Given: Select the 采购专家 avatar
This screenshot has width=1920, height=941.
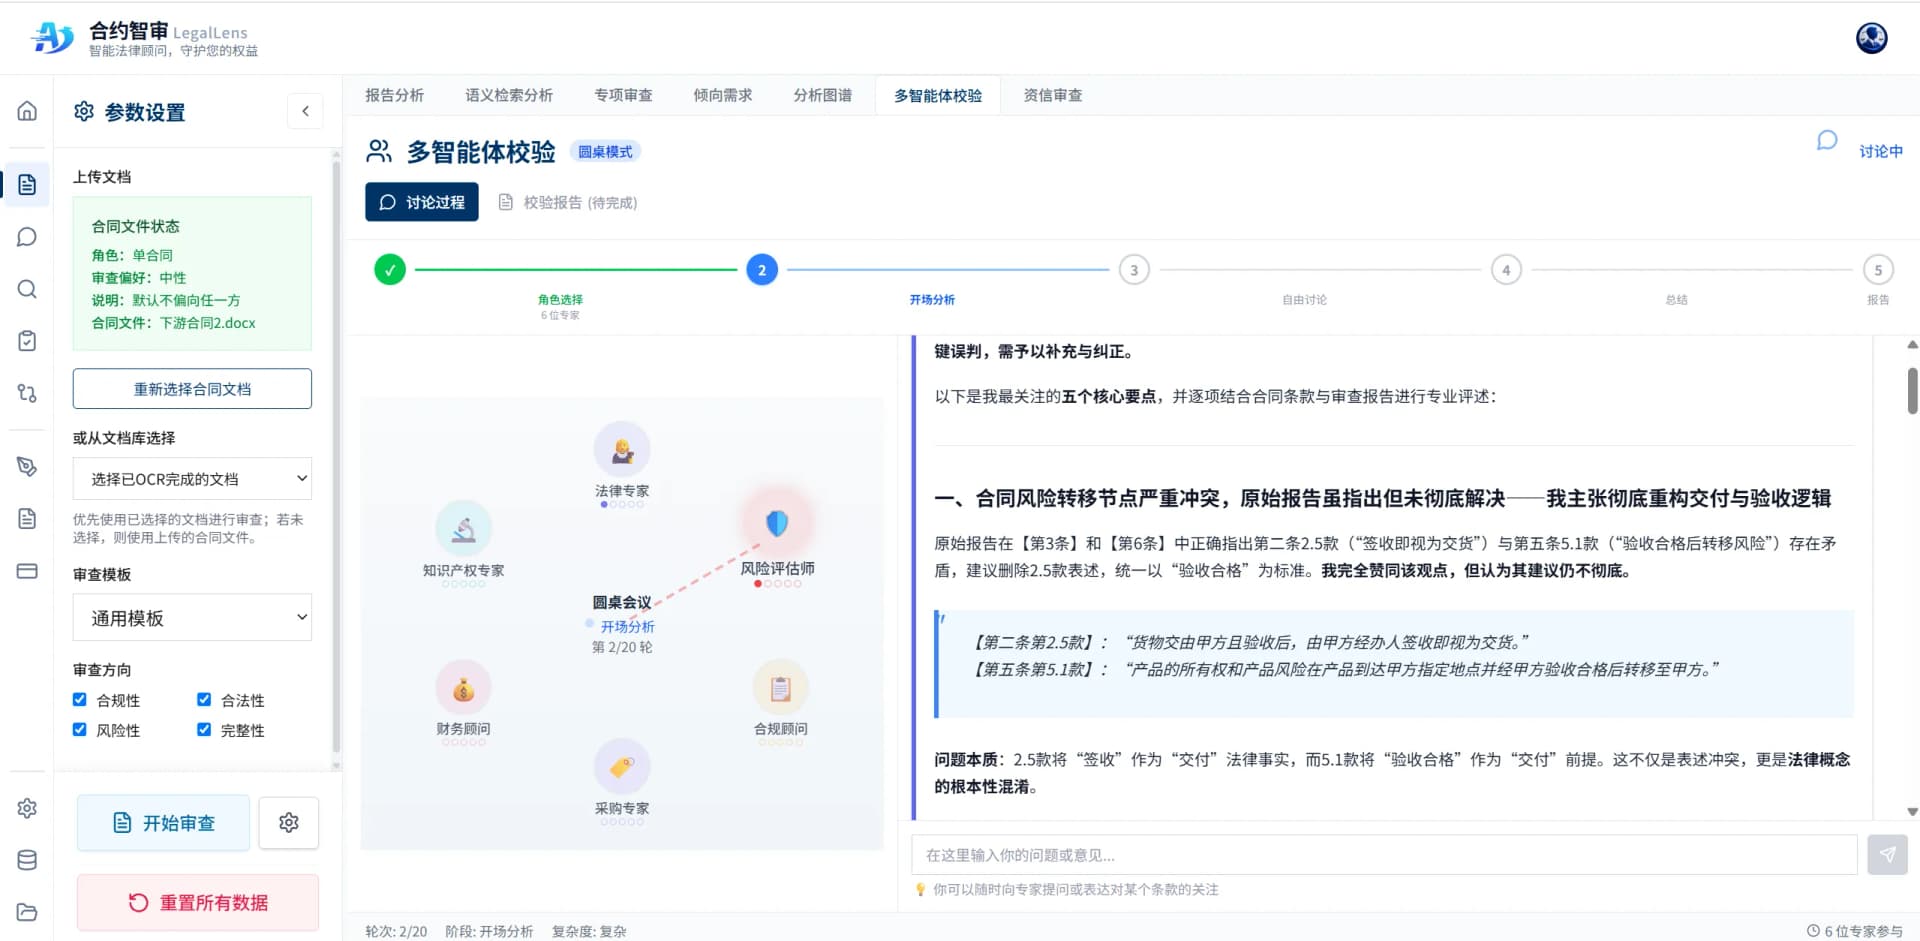Looking at the screenshot, I should tap(622, 767).
